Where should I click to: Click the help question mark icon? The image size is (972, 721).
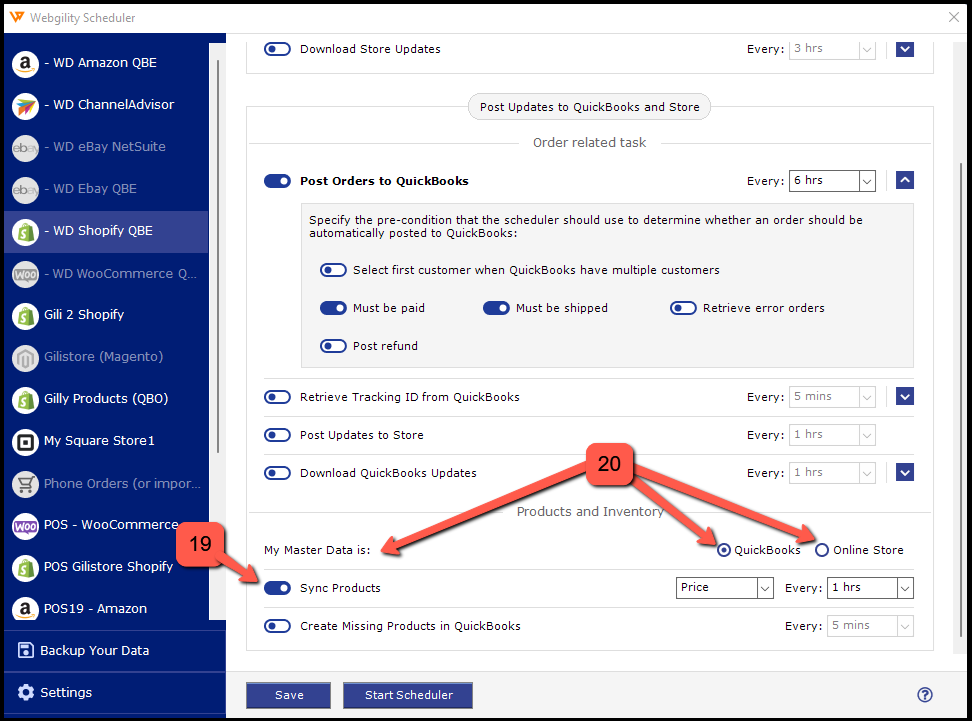tap(925, 695)
